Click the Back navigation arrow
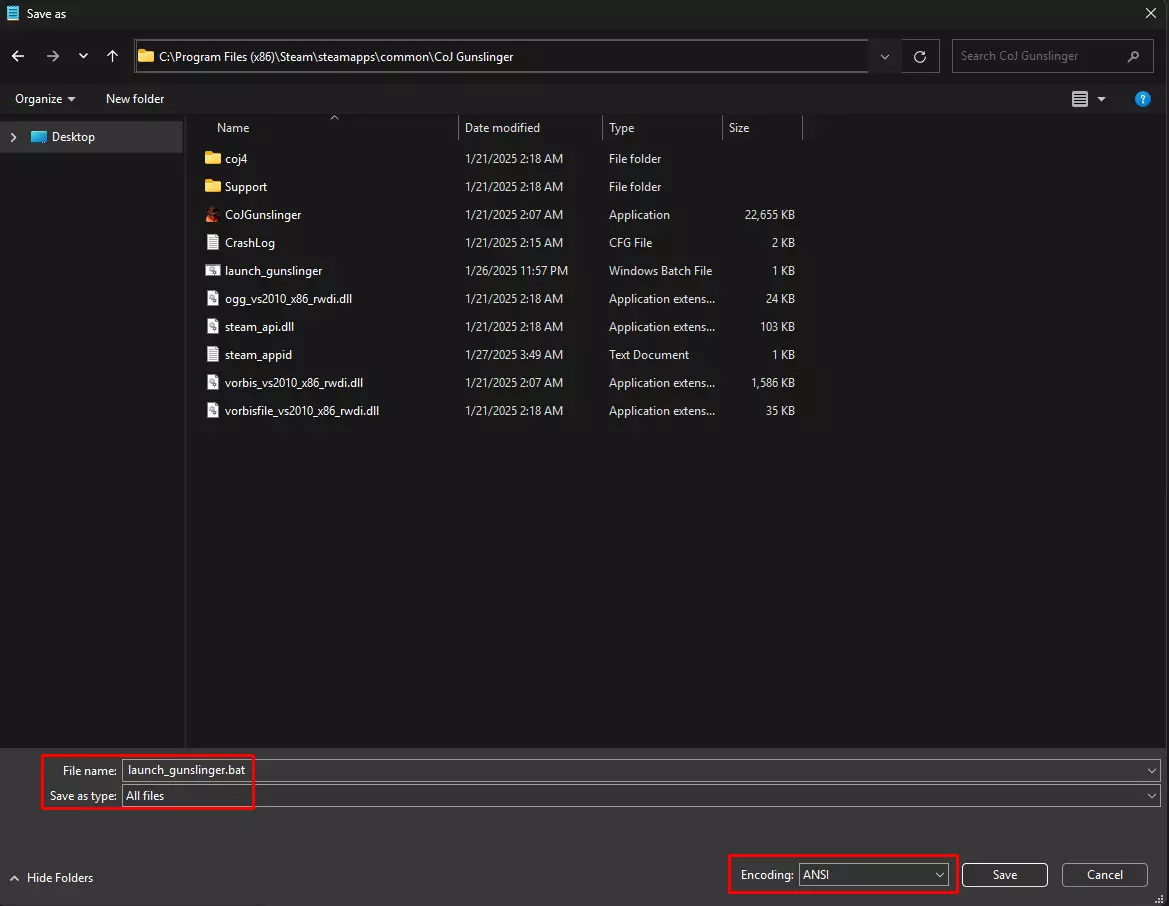This screenshot has width=1169, height=906. [18, 57]
